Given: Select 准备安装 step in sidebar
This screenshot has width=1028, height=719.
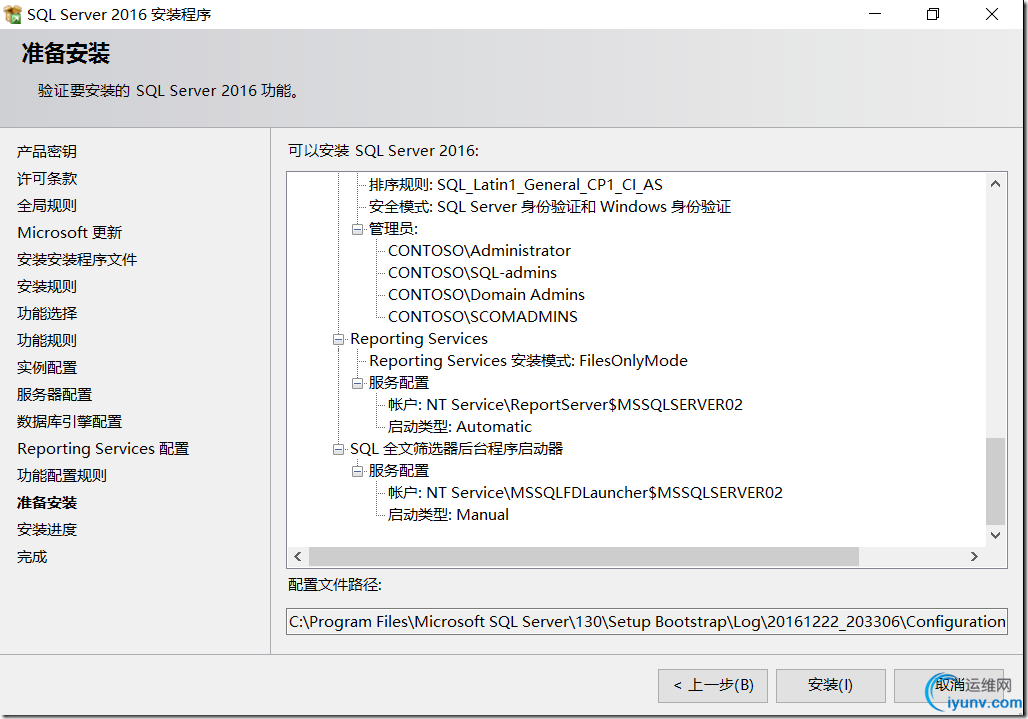Looking at the screenshot, I should 47,503.
